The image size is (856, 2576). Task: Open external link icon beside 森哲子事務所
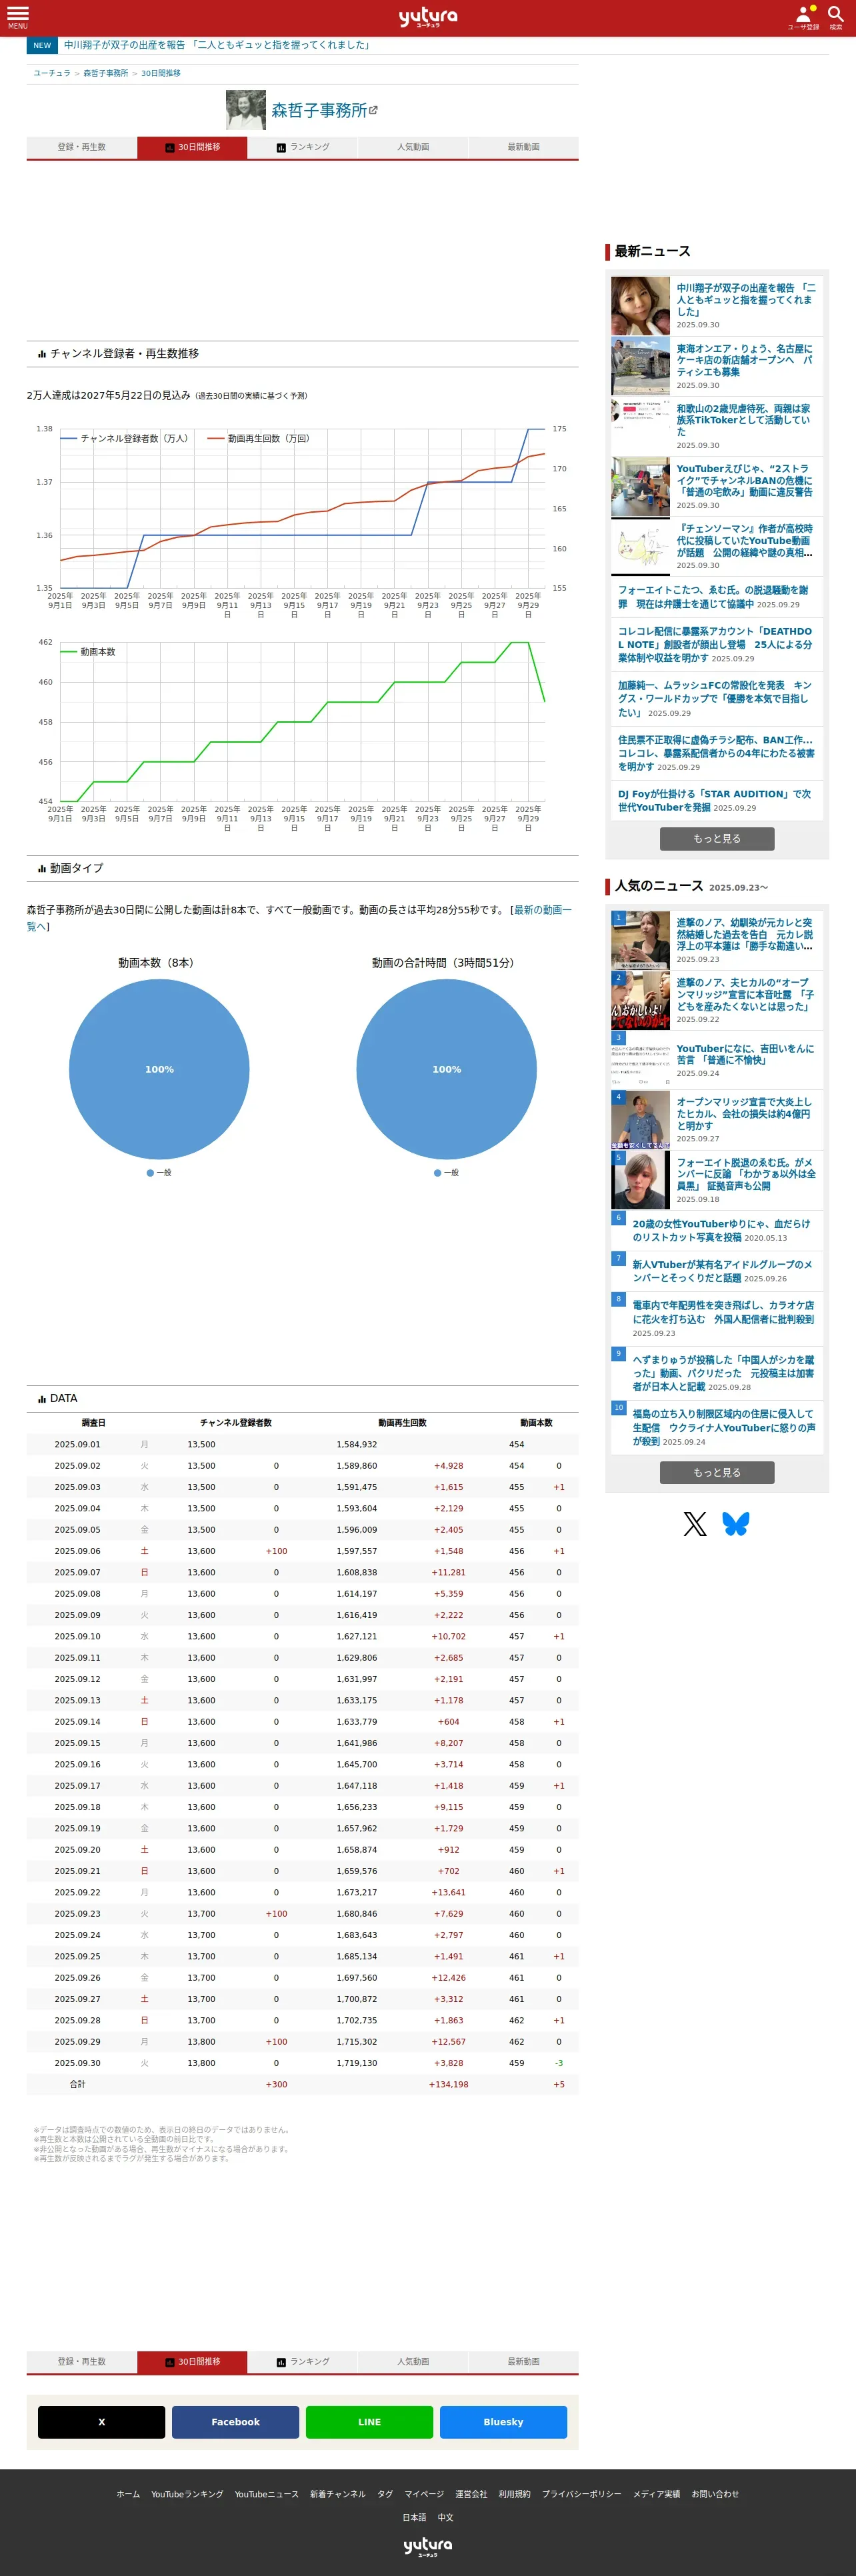tap(374, 110)
